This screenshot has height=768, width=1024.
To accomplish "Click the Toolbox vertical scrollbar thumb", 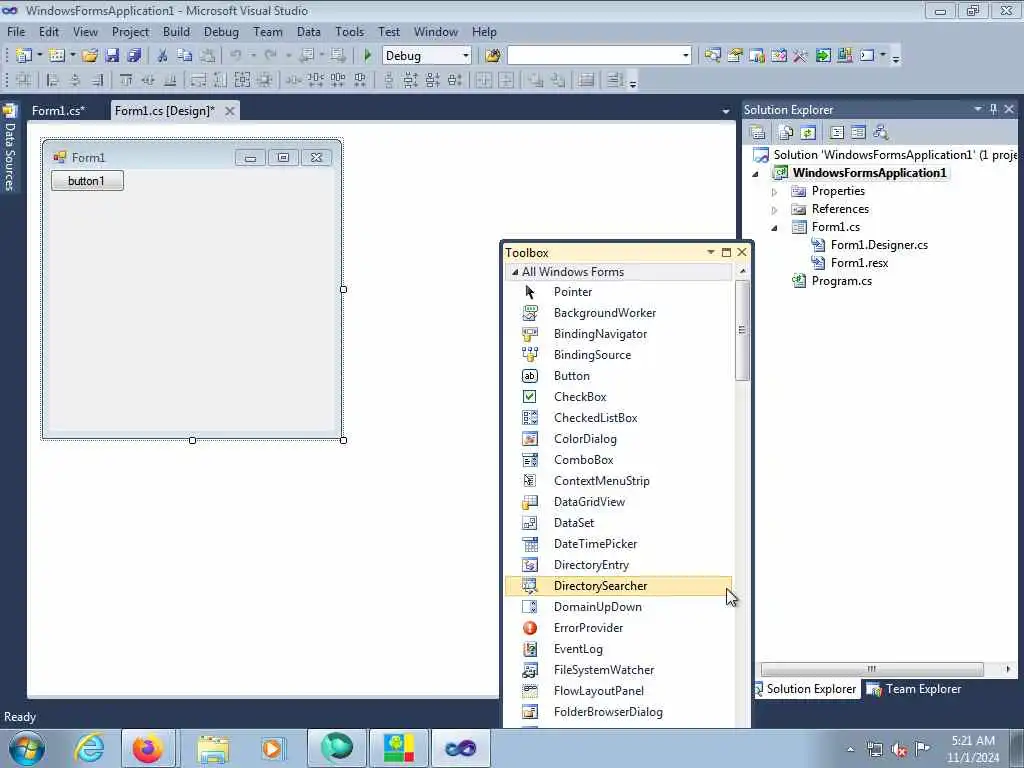I will click(x=742, y=330).
